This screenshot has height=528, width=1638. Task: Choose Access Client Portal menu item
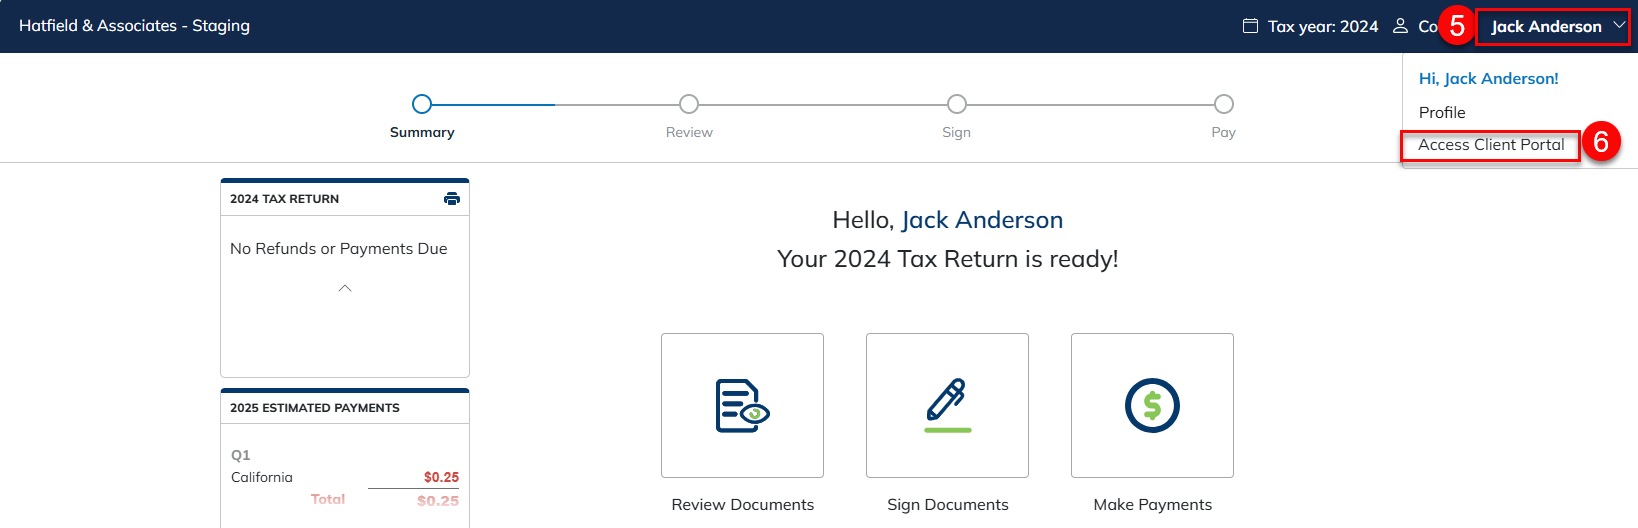pyautogui.click(x=1490, y=145)
